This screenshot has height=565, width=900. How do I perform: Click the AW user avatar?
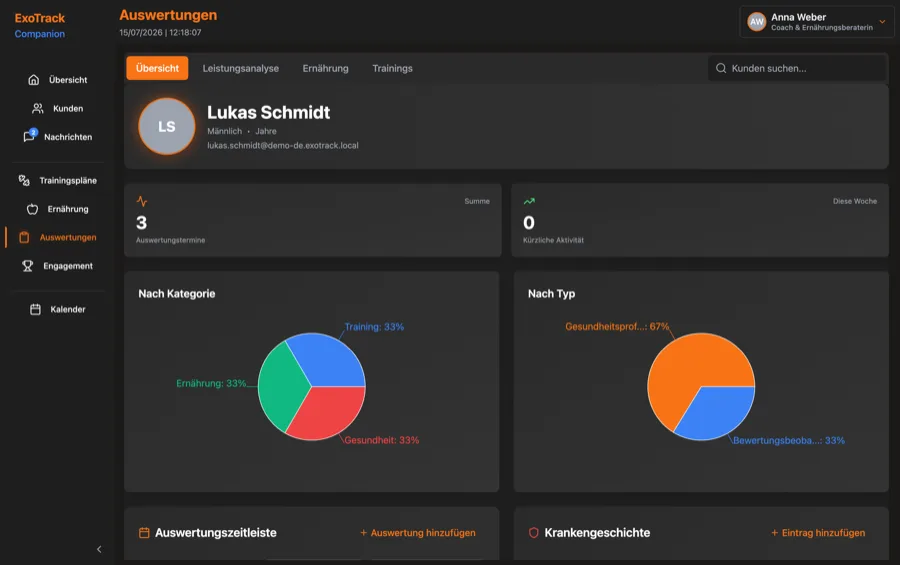point(757,22)
